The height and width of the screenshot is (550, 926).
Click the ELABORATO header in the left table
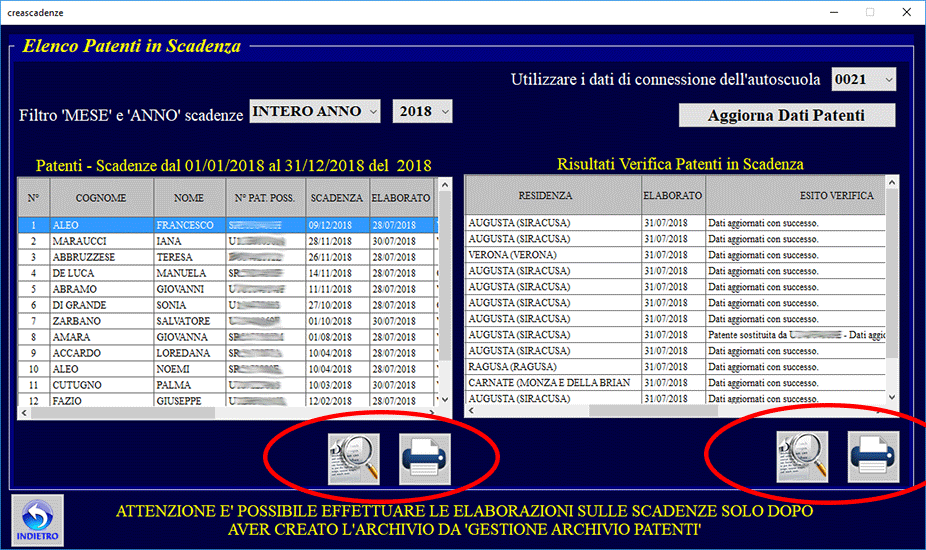tap(401, 198)
